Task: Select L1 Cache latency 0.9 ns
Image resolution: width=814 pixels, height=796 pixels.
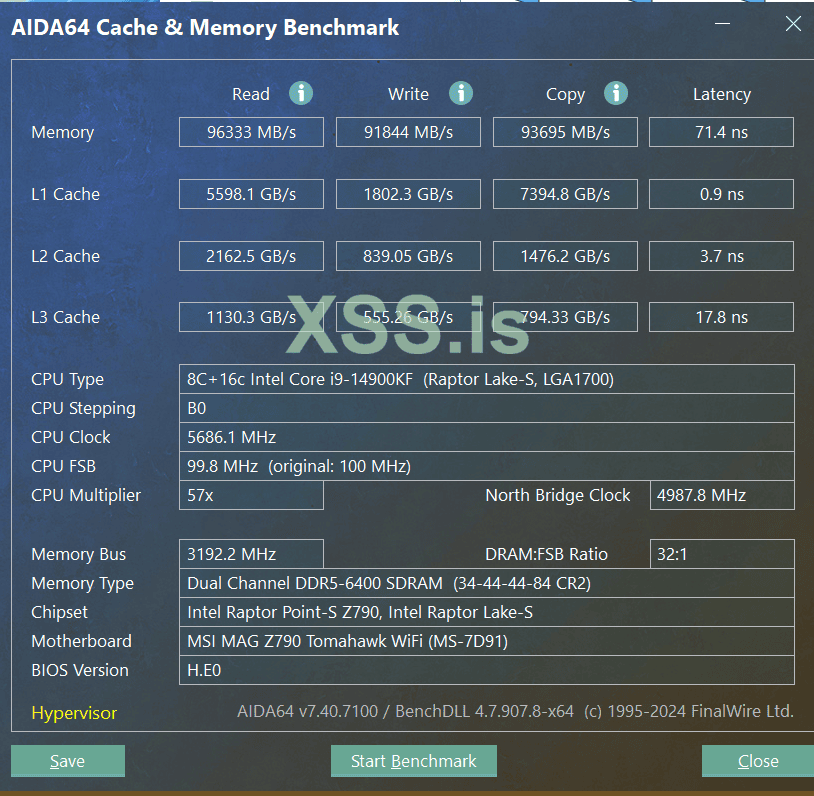Action: pyautogui.click(x=722, y=194)
